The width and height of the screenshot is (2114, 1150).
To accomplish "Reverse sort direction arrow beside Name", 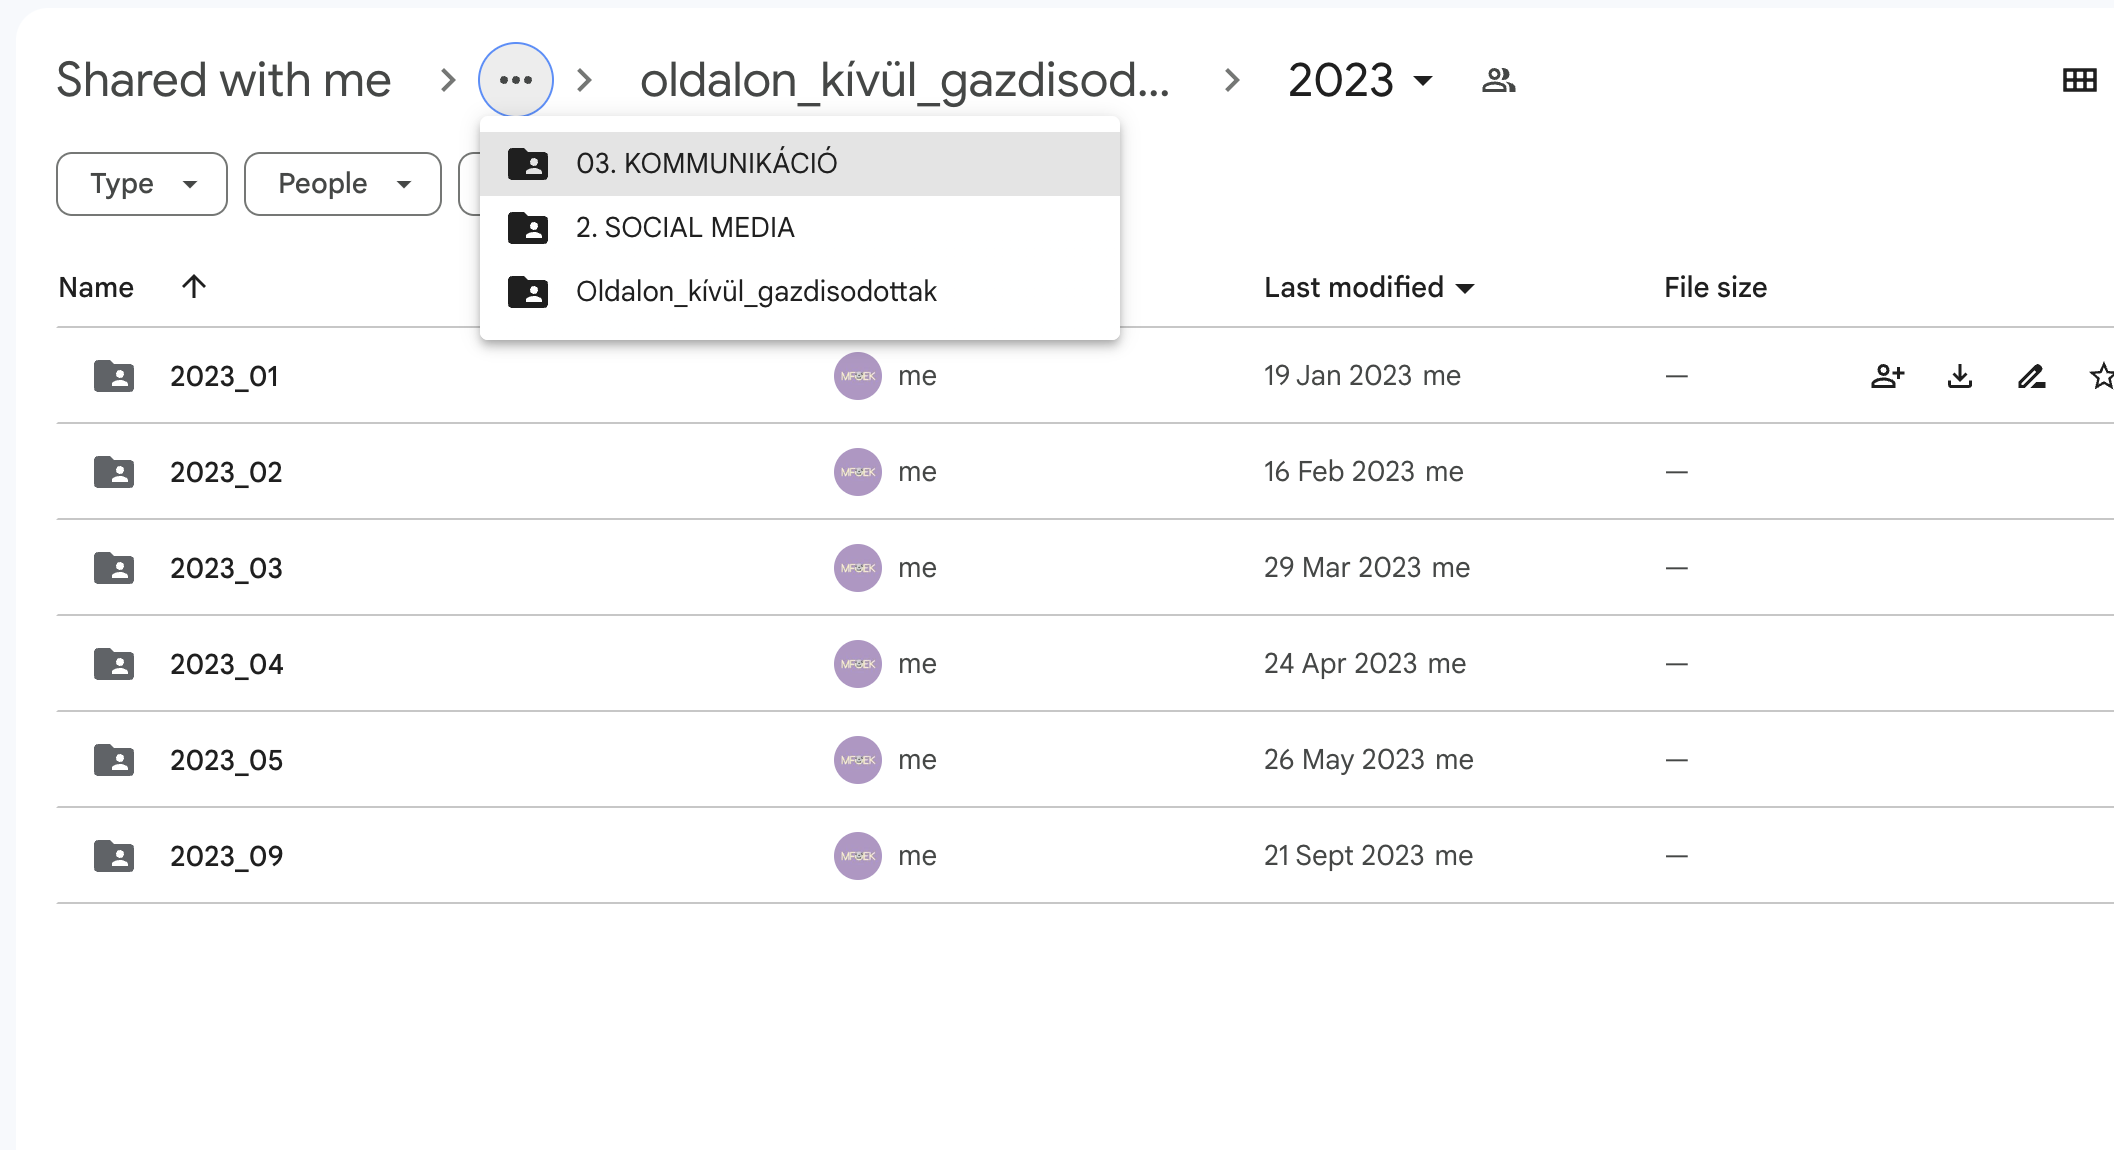I will (194, 287).
